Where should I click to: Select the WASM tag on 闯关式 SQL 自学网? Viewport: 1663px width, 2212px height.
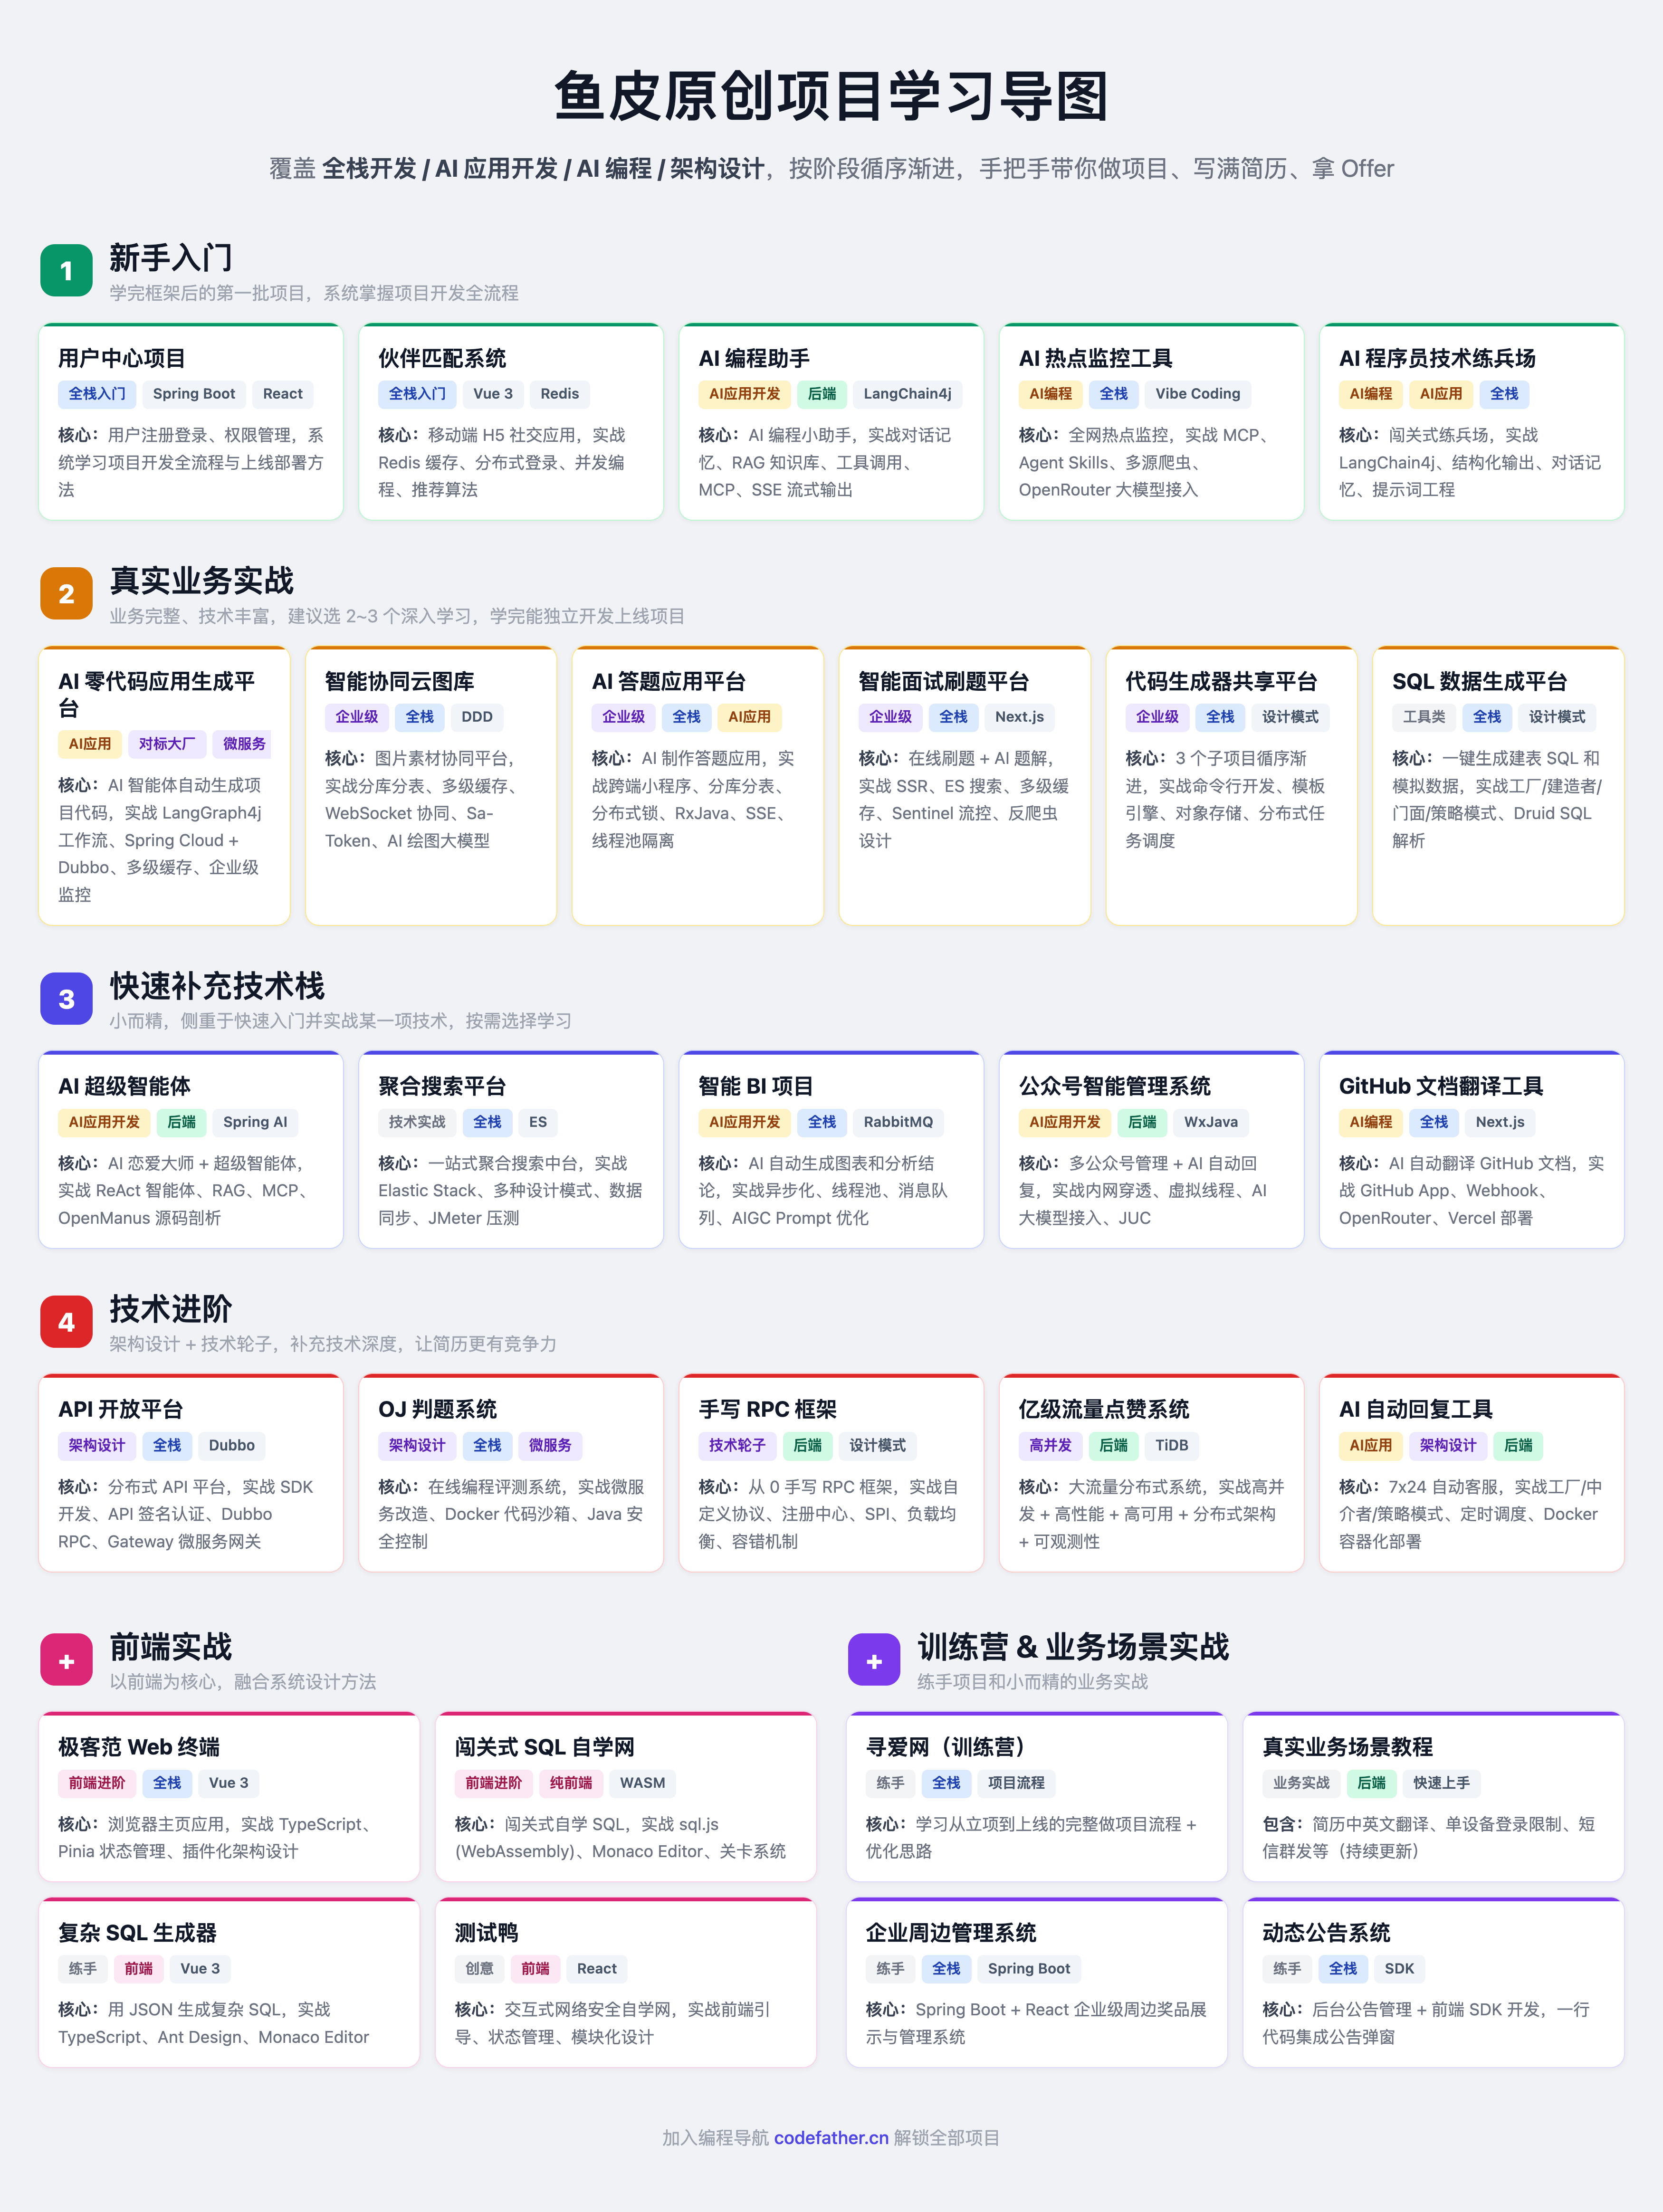tap(643, 1783)
